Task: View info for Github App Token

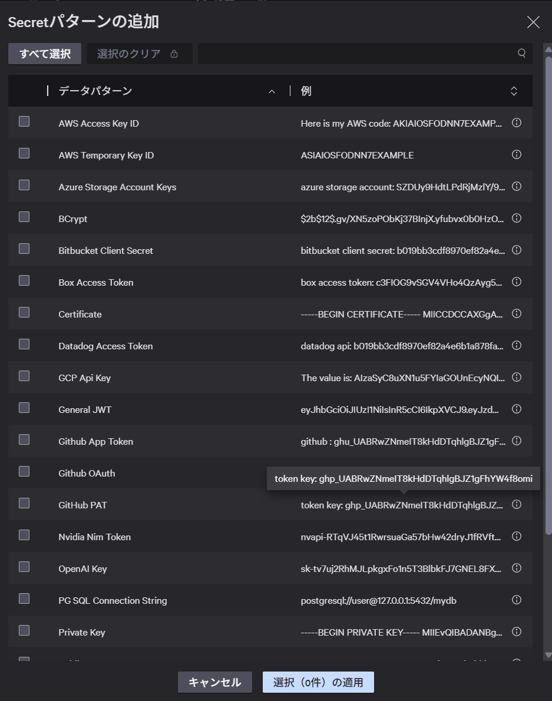Action: click(516, 441)
